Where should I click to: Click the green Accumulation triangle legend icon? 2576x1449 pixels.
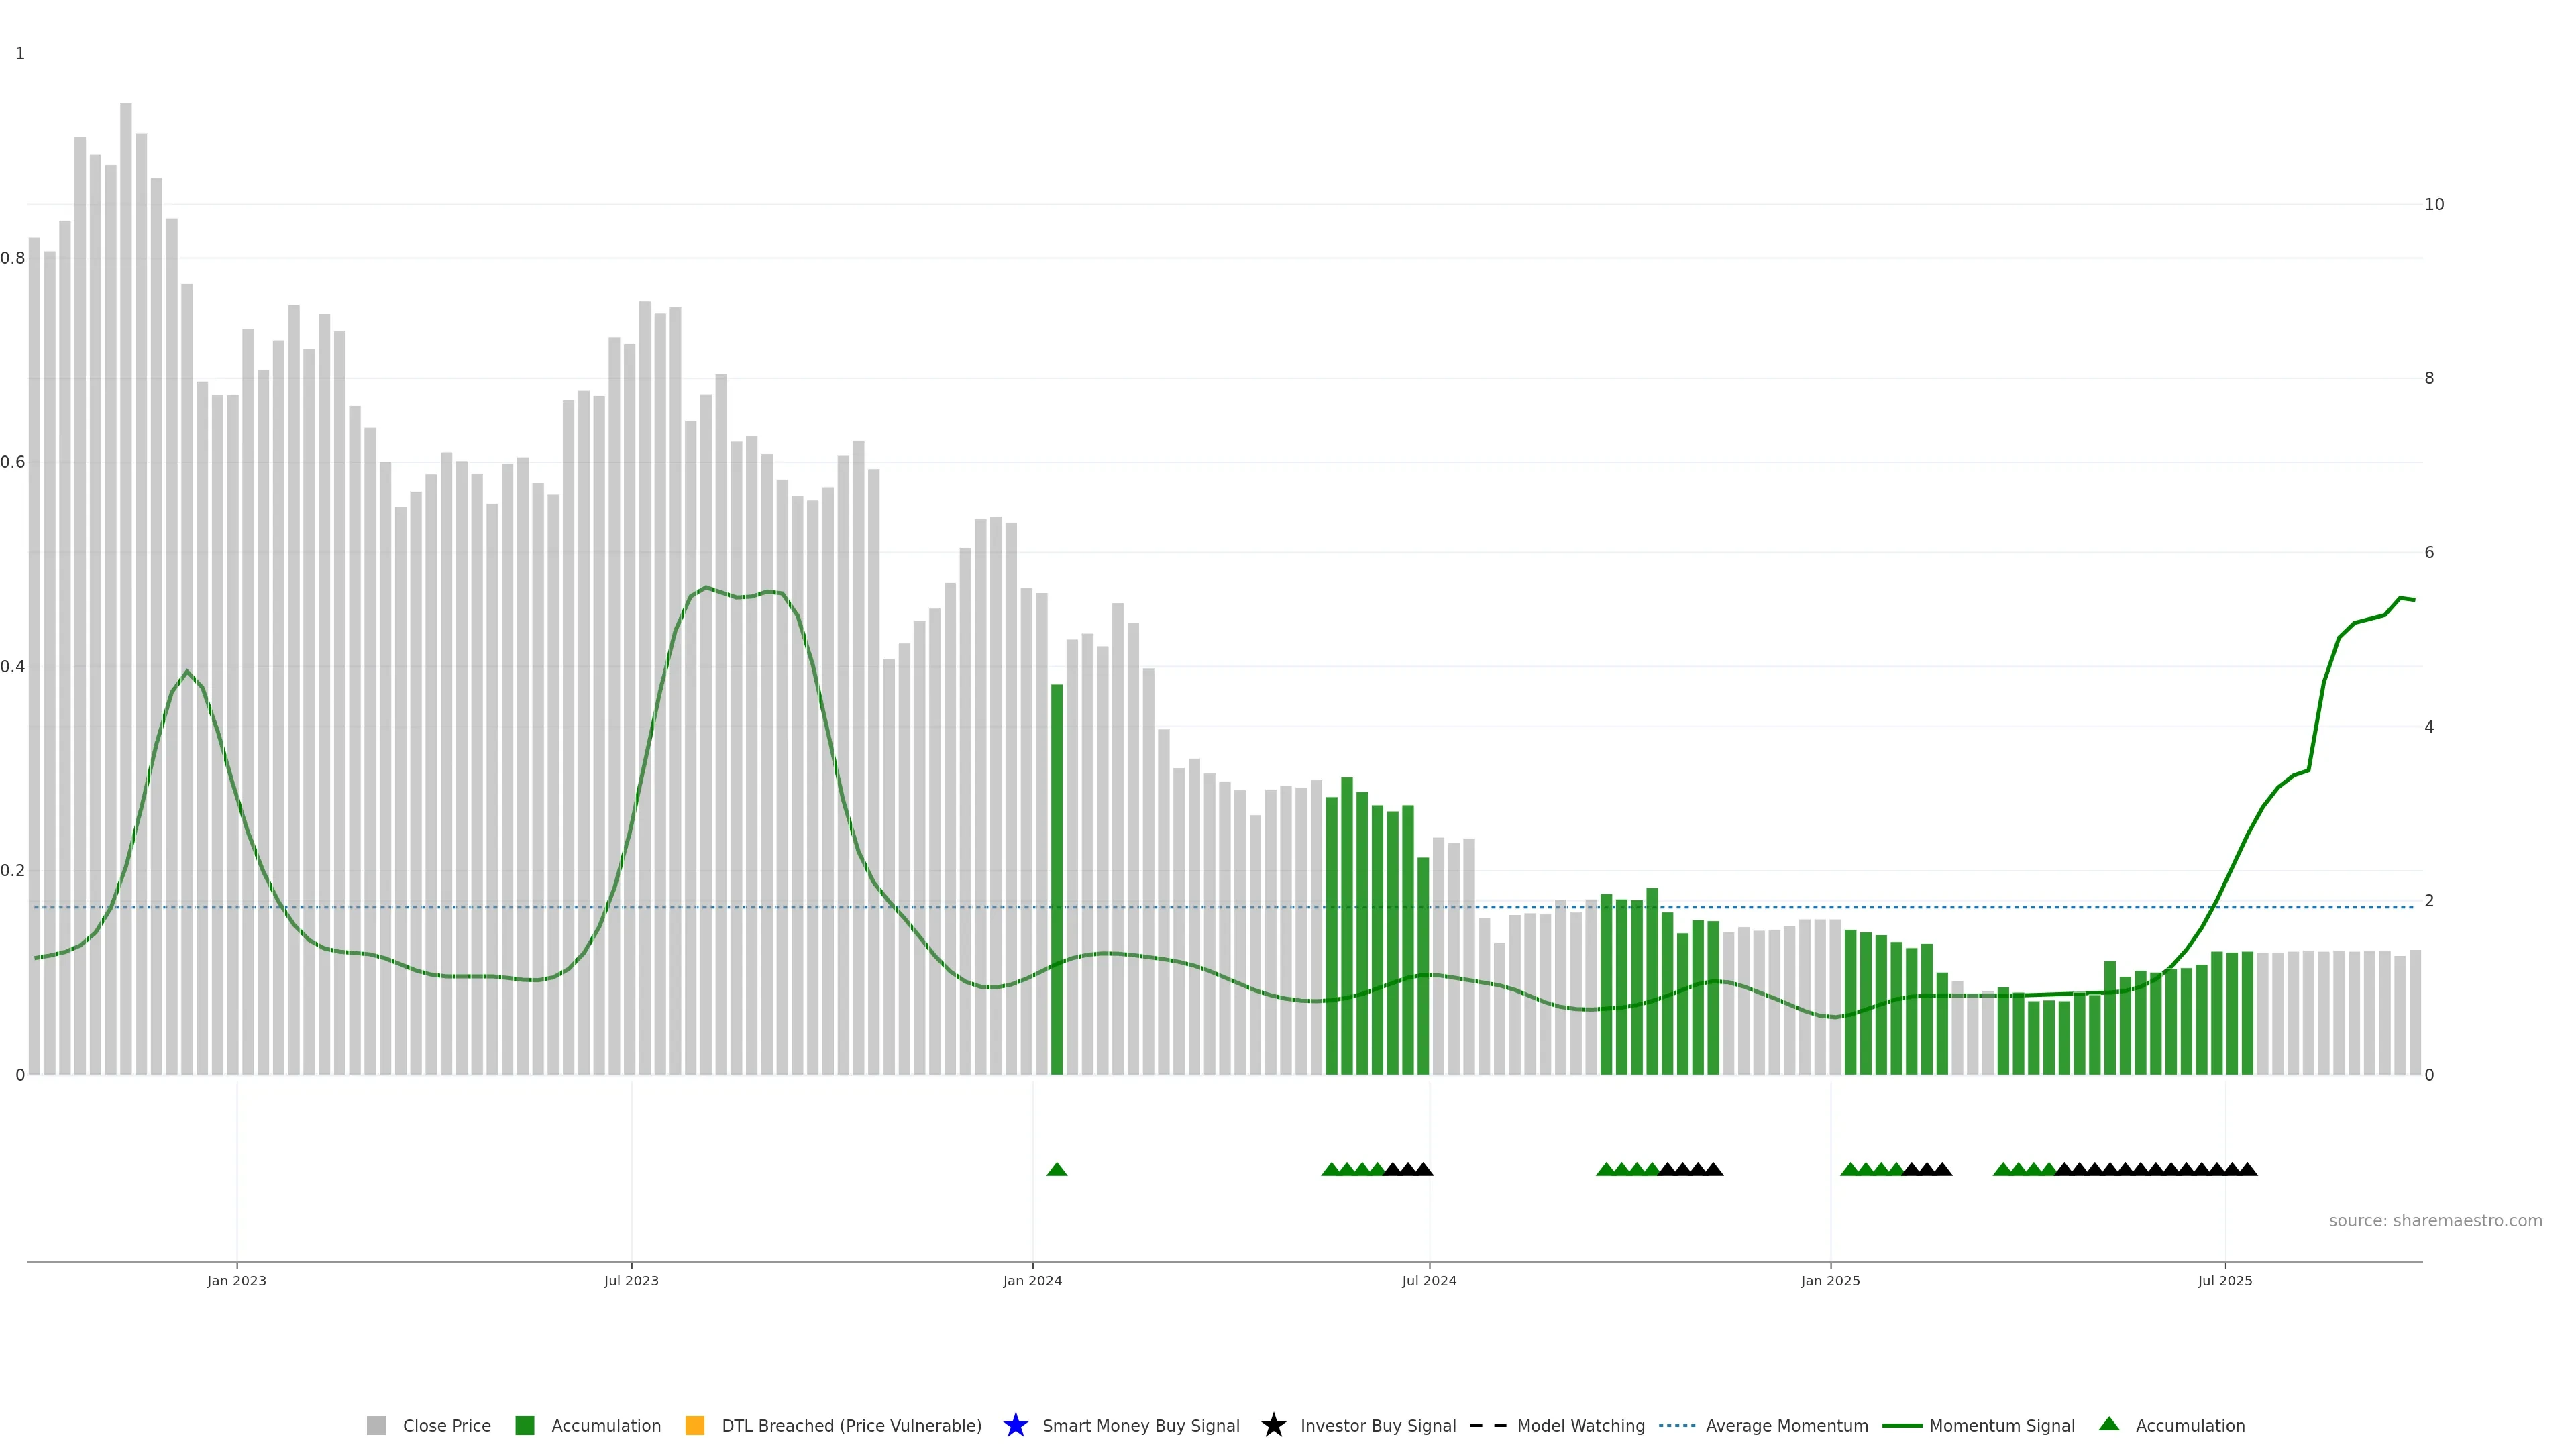tap(2109, 1424)
